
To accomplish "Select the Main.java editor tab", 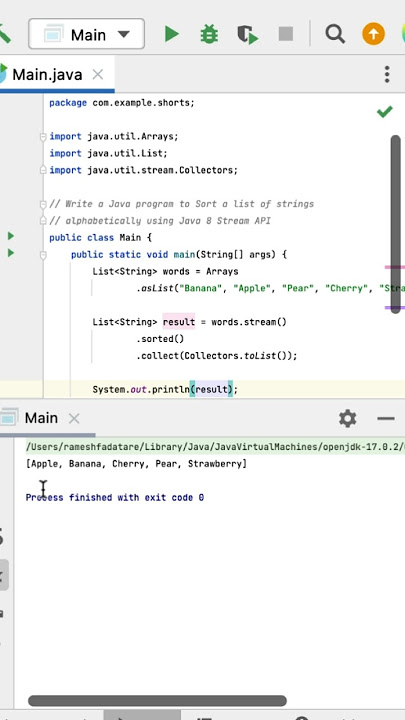I will click(47, 74).
